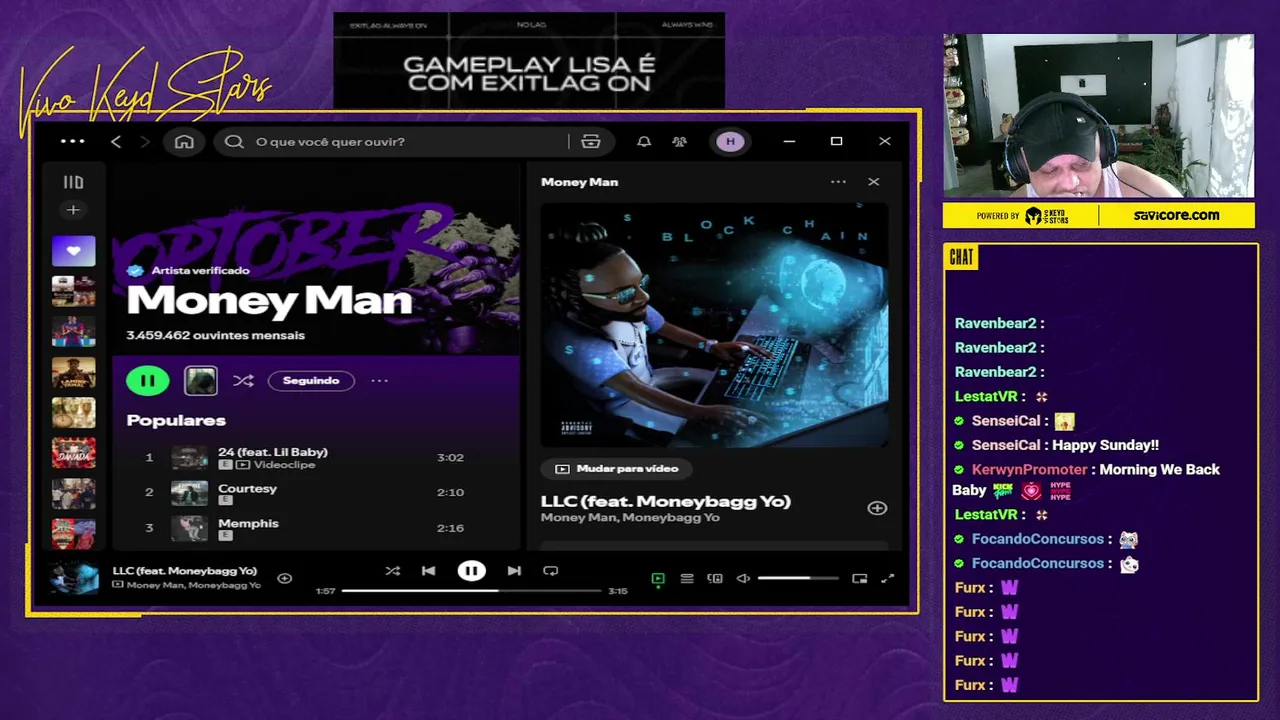Open the notifications bell
The width and height of the screenshot is (1280, 720).
tap(644, 141)
